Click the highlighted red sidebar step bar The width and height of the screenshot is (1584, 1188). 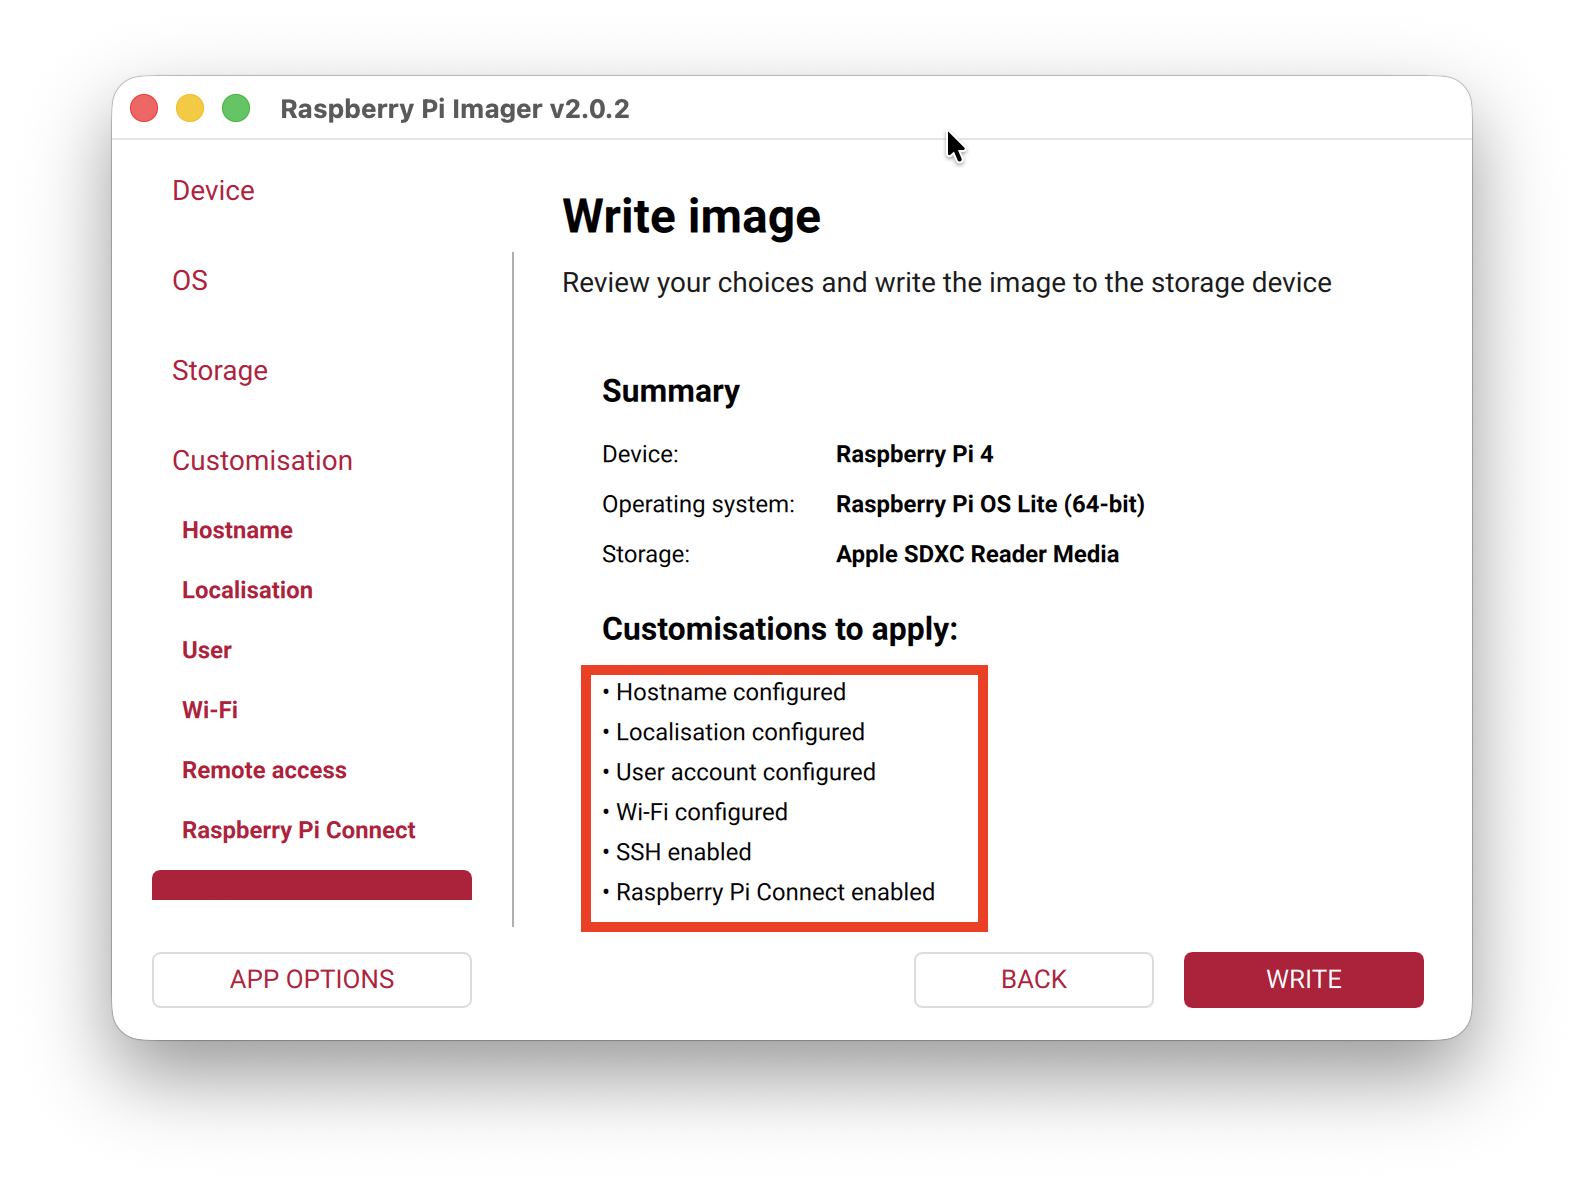[311, 885]
